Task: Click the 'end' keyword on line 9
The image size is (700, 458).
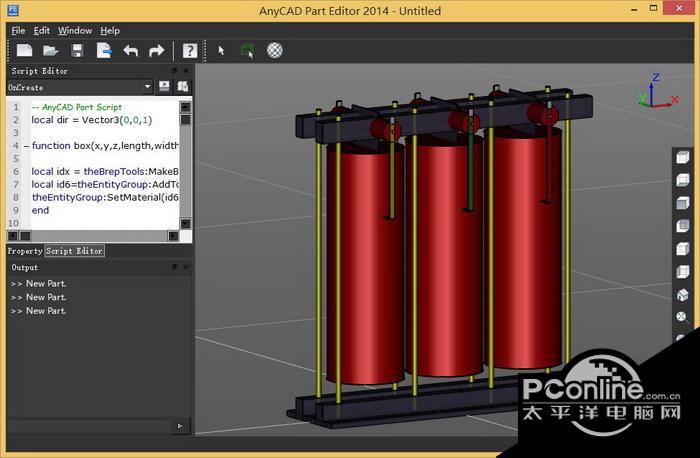Action: coord(40,210)
